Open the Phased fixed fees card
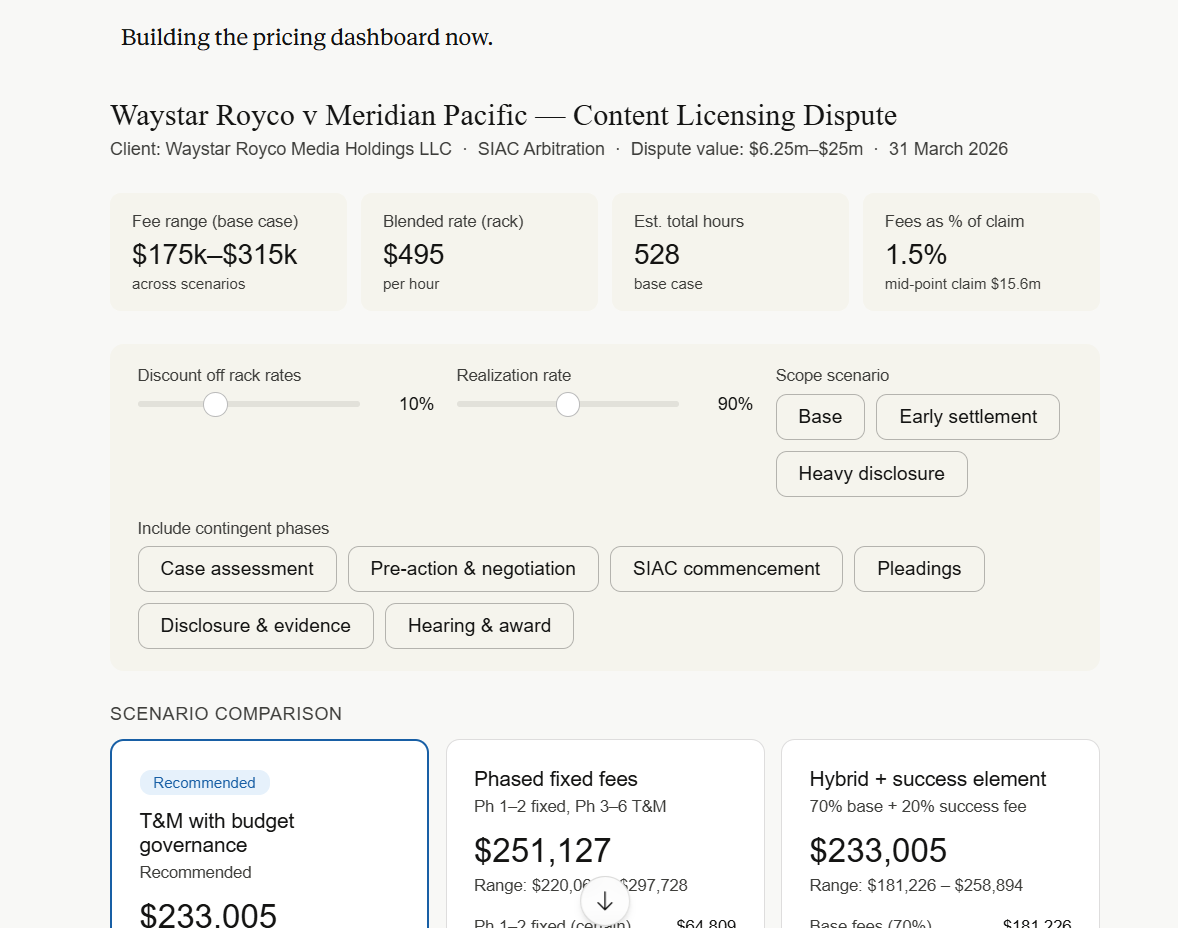This screenshot has width=1178, height=928. tap(605, 834)
